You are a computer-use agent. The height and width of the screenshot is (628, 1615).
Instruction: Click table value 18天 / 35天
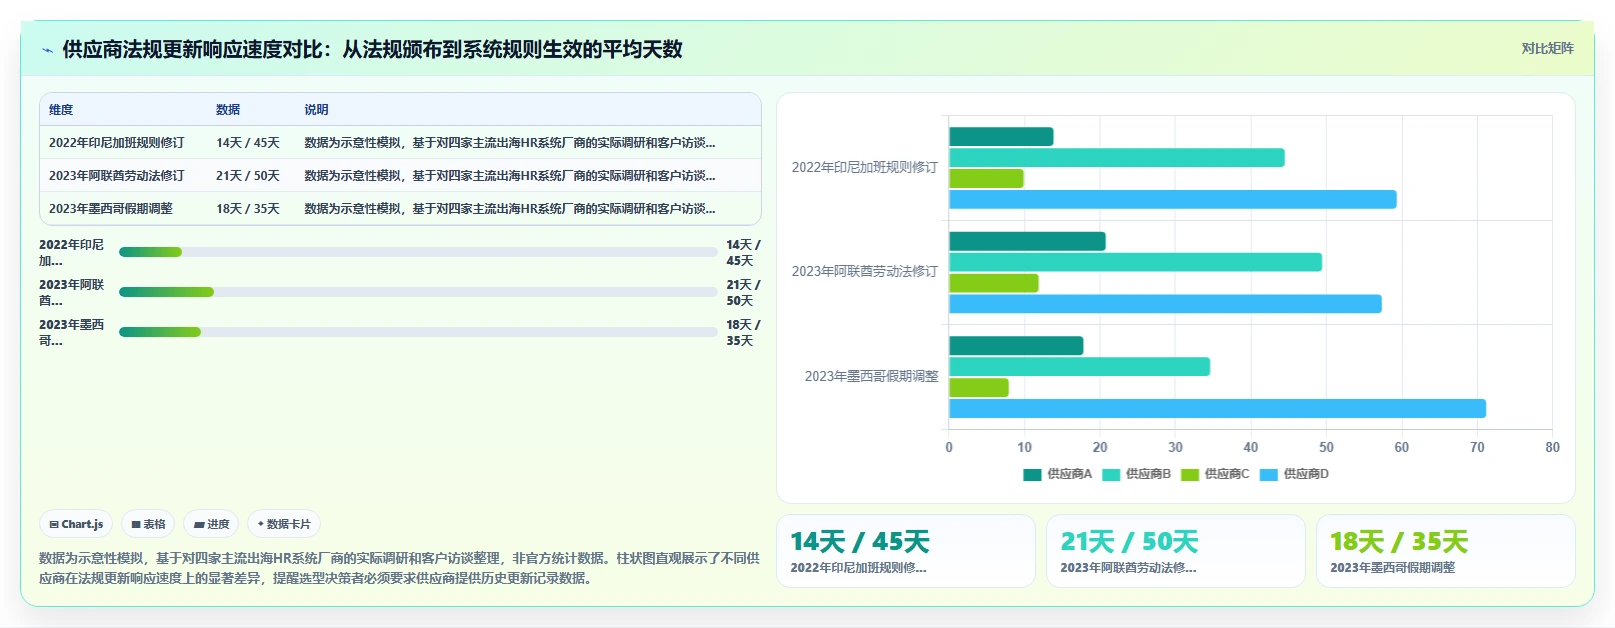coord(248,209)
